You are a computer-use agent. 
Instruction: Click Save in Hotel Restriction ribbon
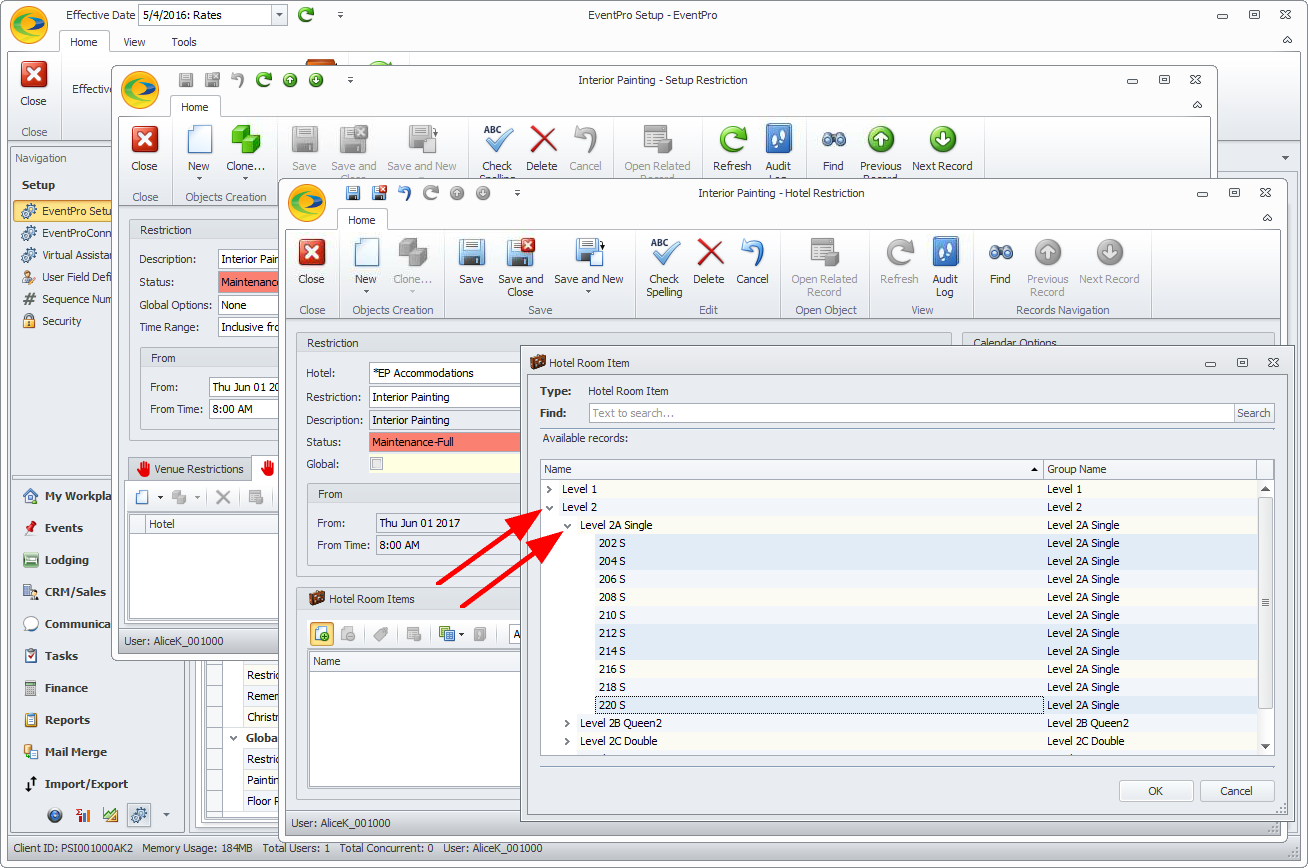(x=471, y=262)
